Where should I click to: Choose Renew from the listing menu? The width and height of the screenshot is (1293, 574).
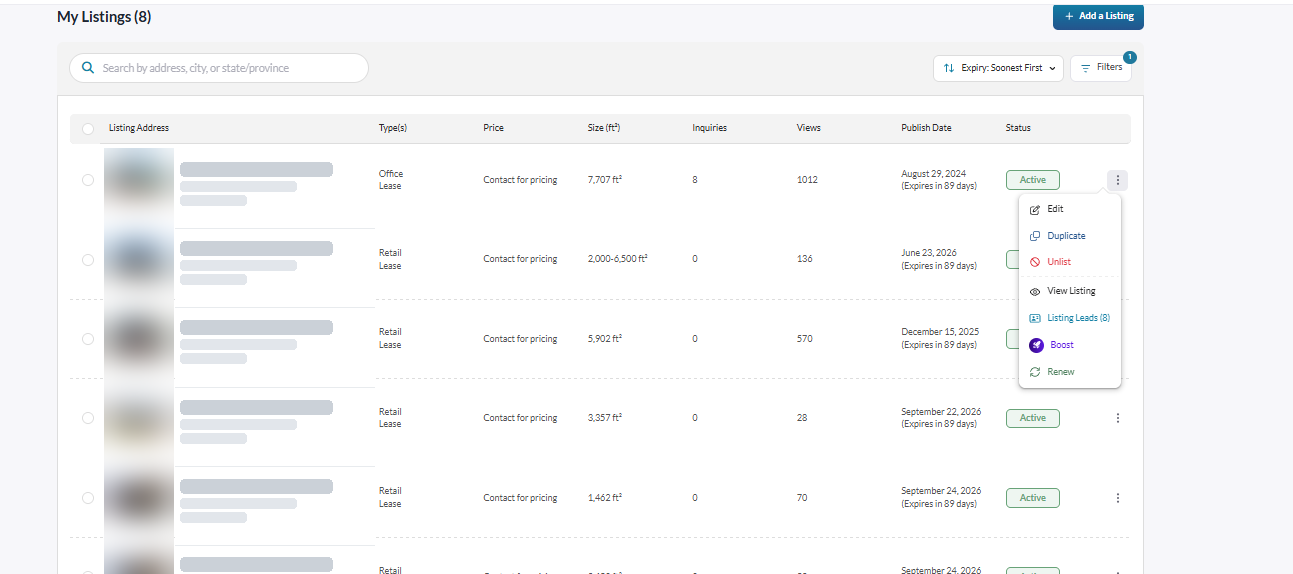pos(1061,372)
